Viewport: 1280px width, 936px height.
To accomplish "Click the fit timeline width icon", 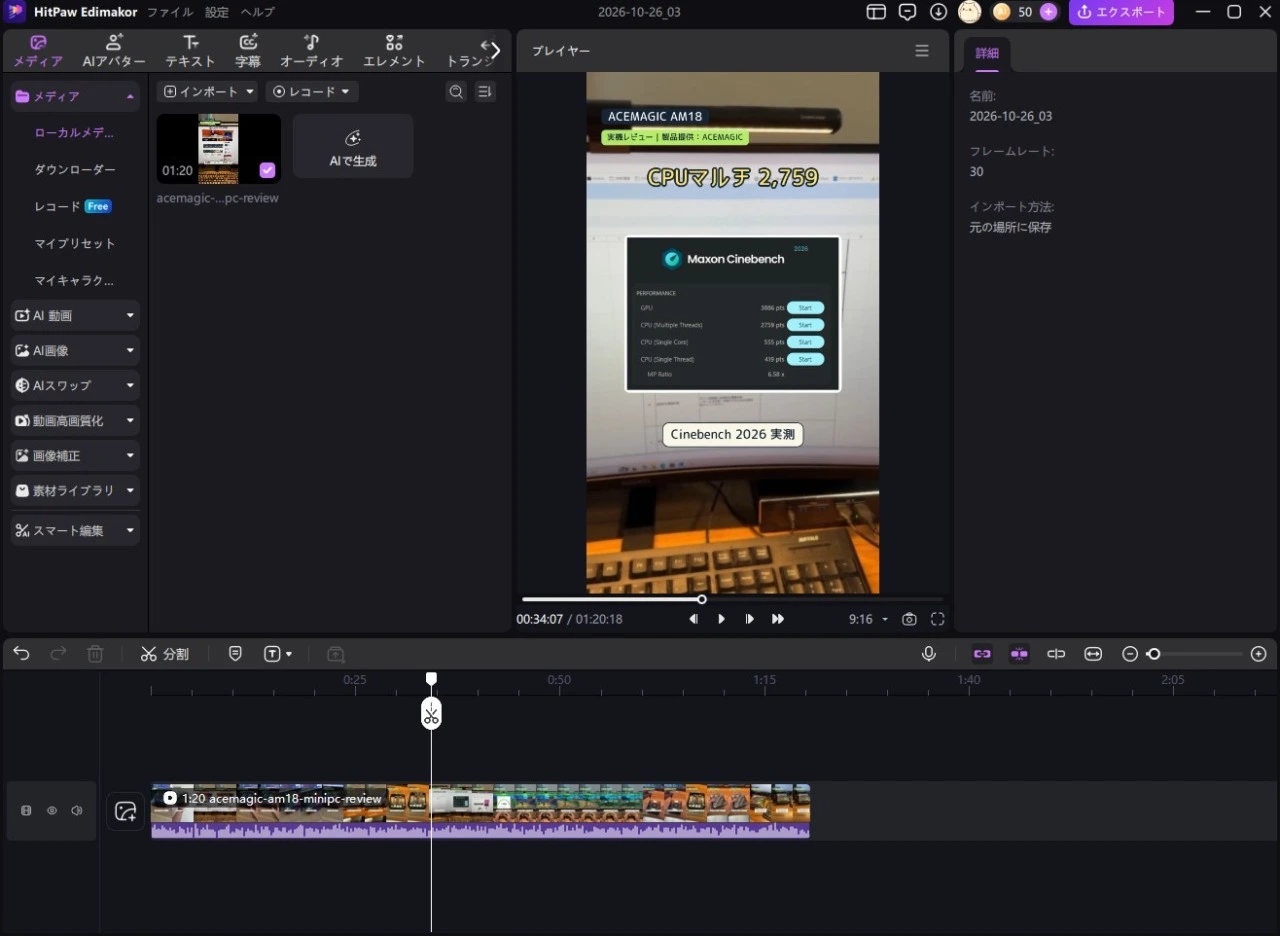I will click(1093, 654).
